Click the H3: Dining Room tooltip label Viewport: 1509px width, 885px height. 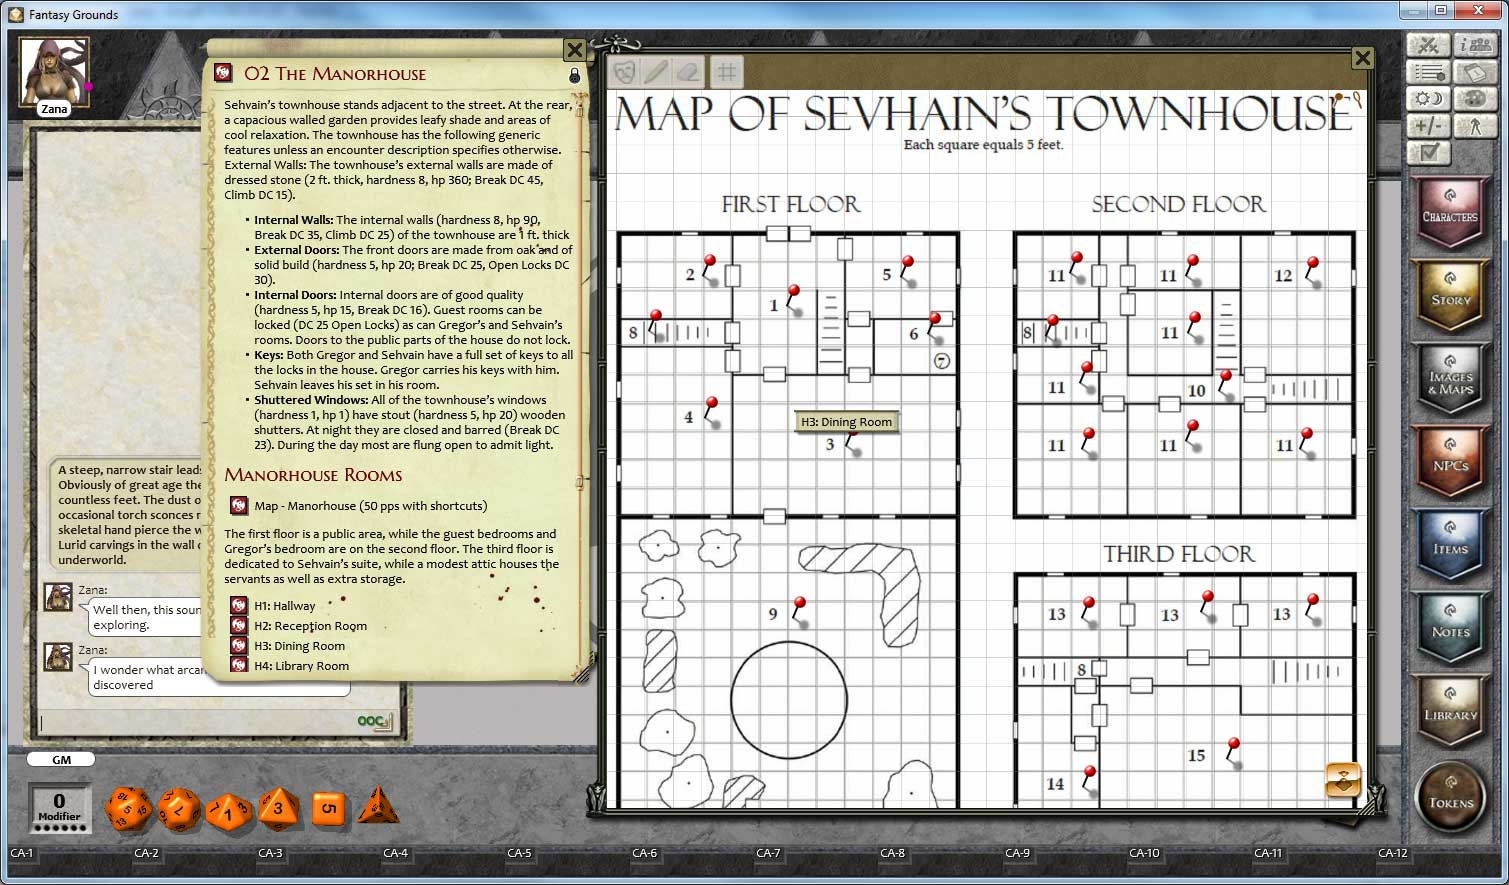coord(846,422)
